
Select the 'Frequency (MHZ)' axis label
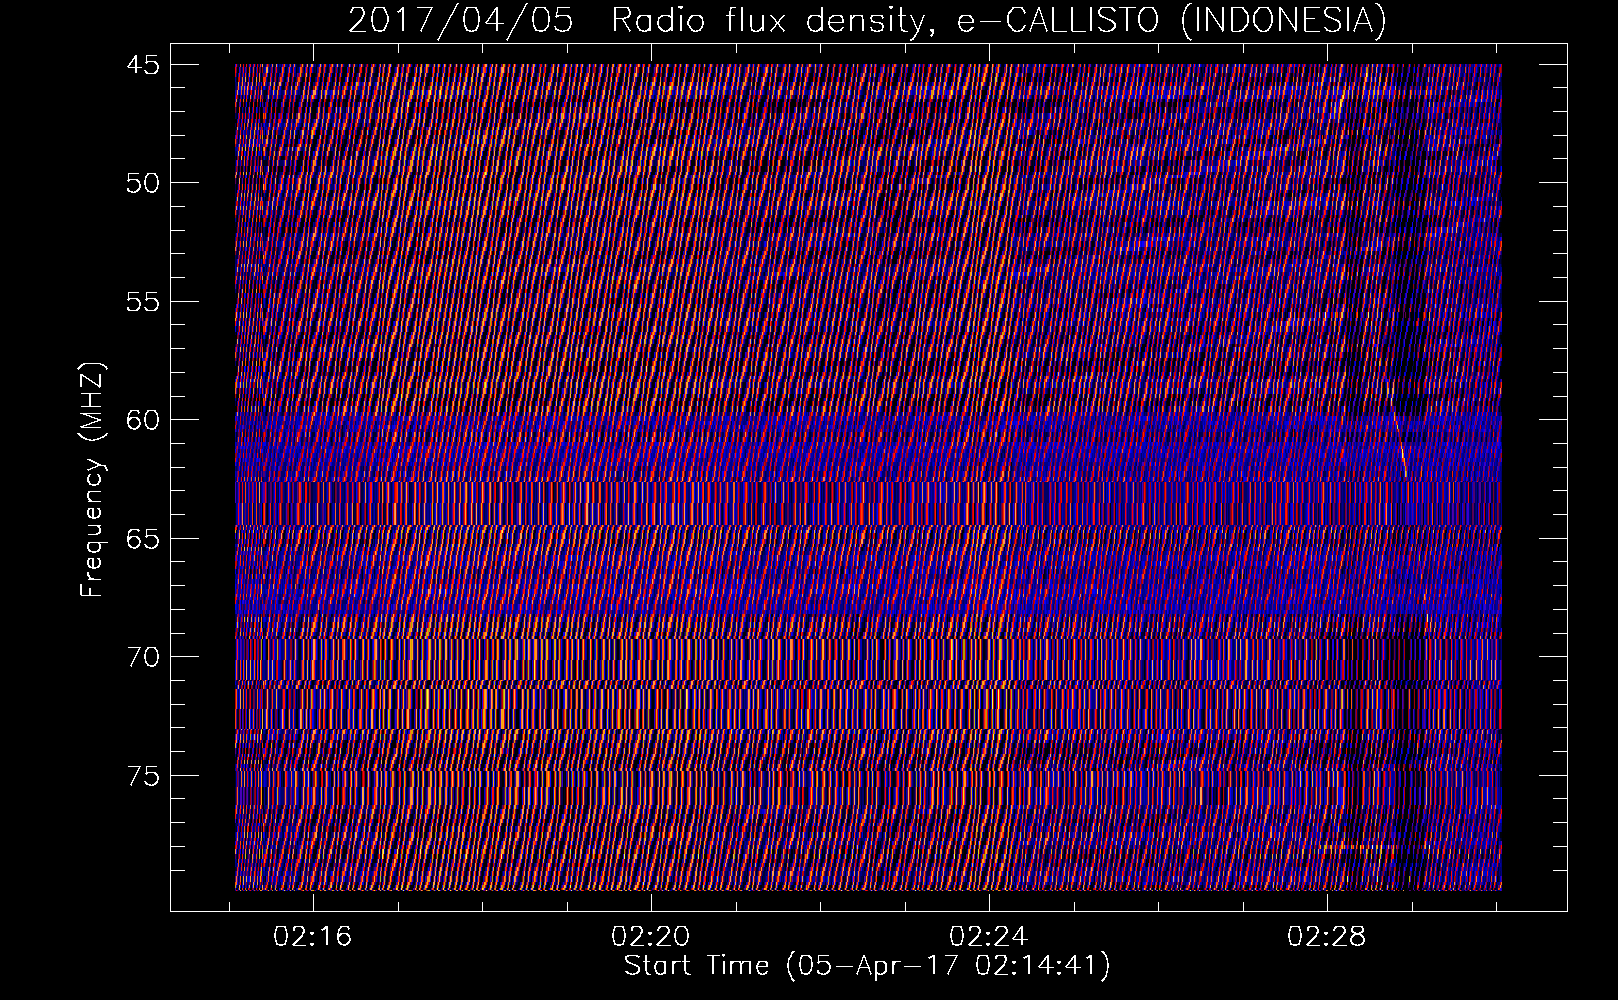pyautogui.click(x=93, y=481)
